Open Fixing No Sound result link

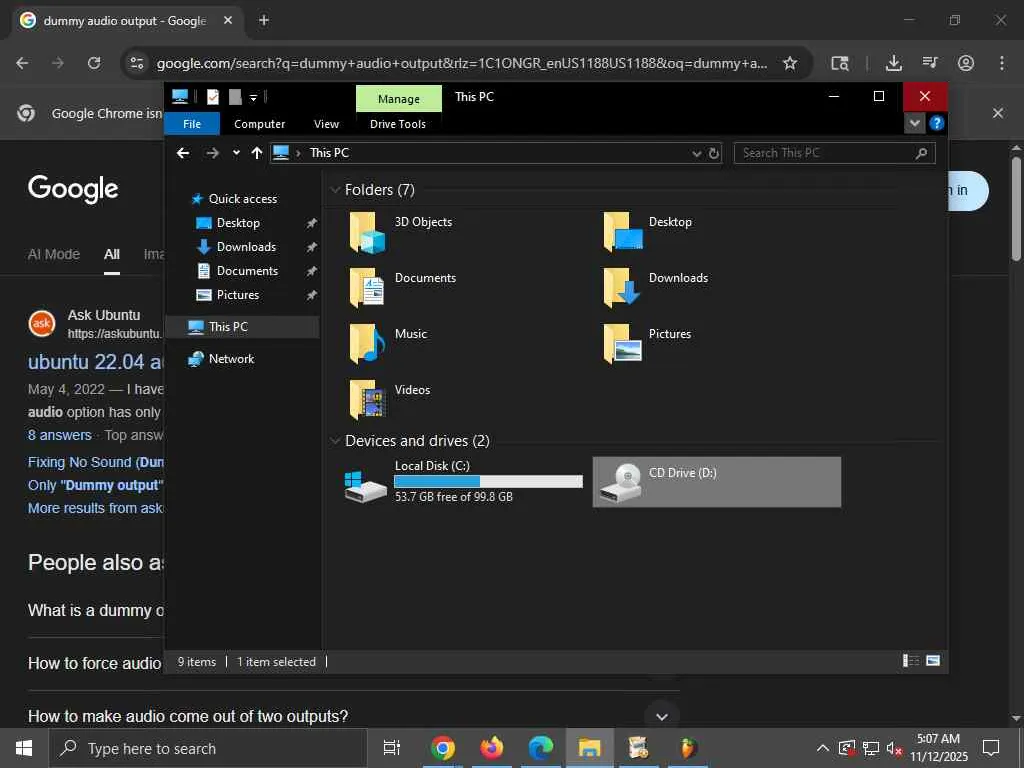[95, 462]
